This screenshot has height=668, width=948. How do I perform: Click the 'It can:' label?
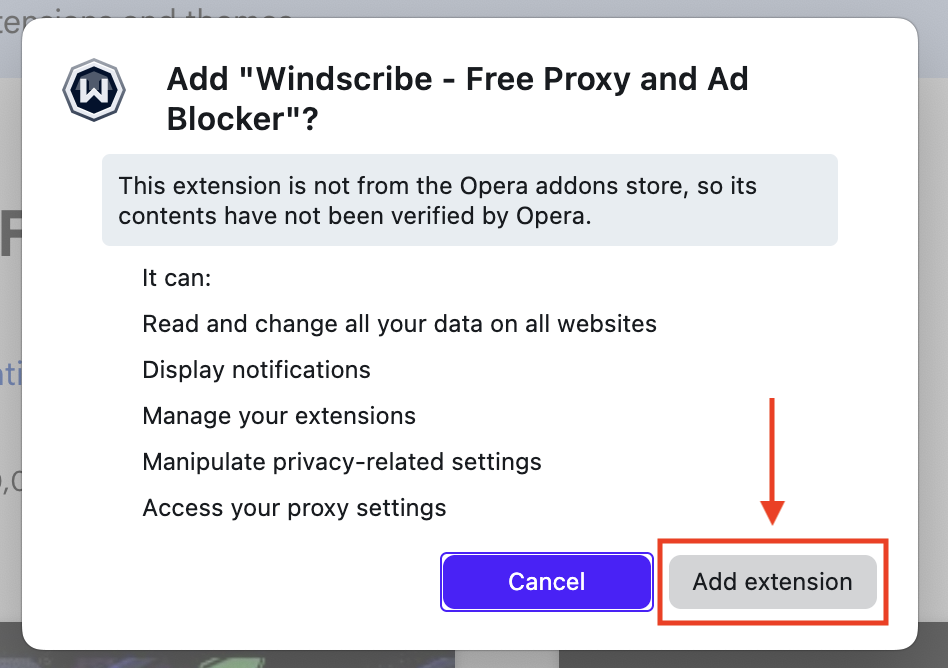point(177,278)
